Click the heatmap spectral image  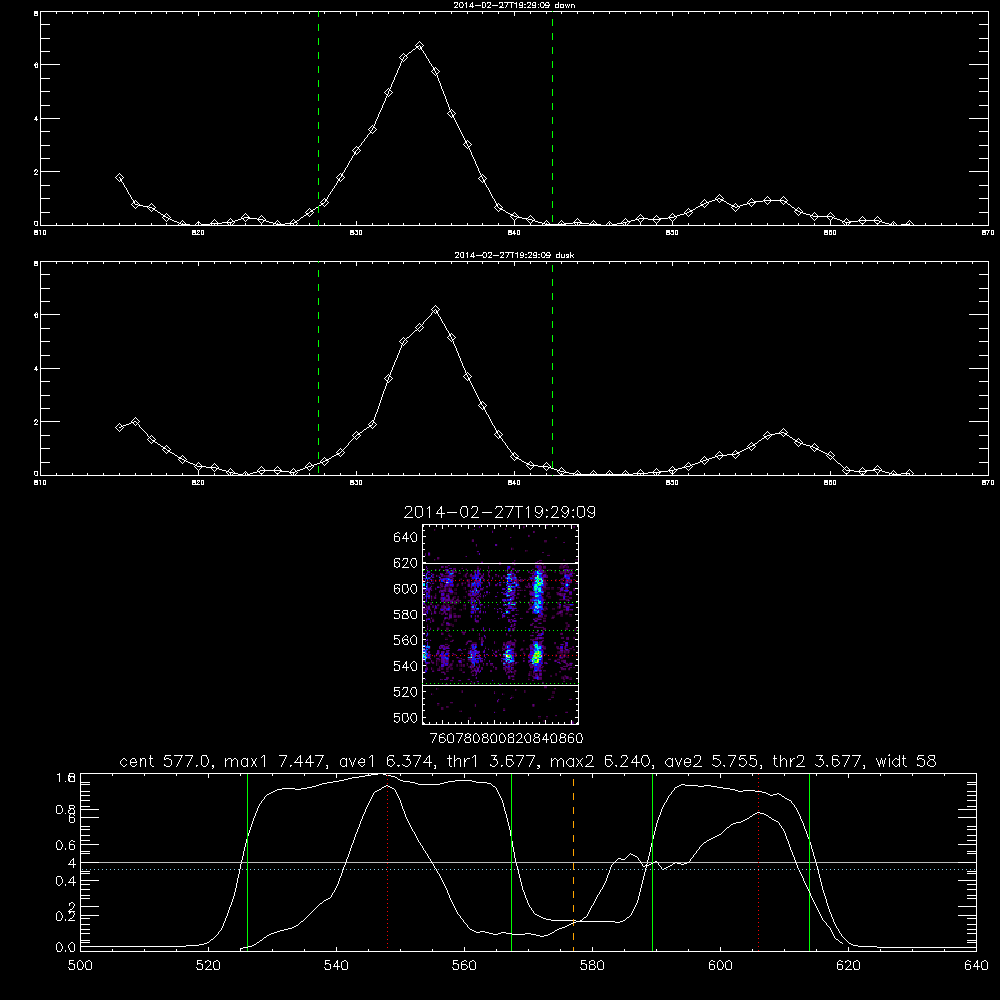point(501,624)
